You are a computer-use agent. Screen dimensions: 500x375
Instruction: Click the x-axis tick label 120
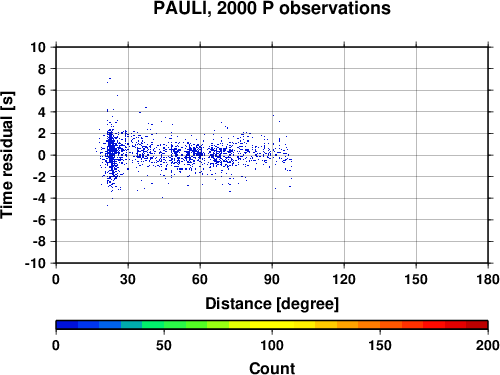click(344, 279)
